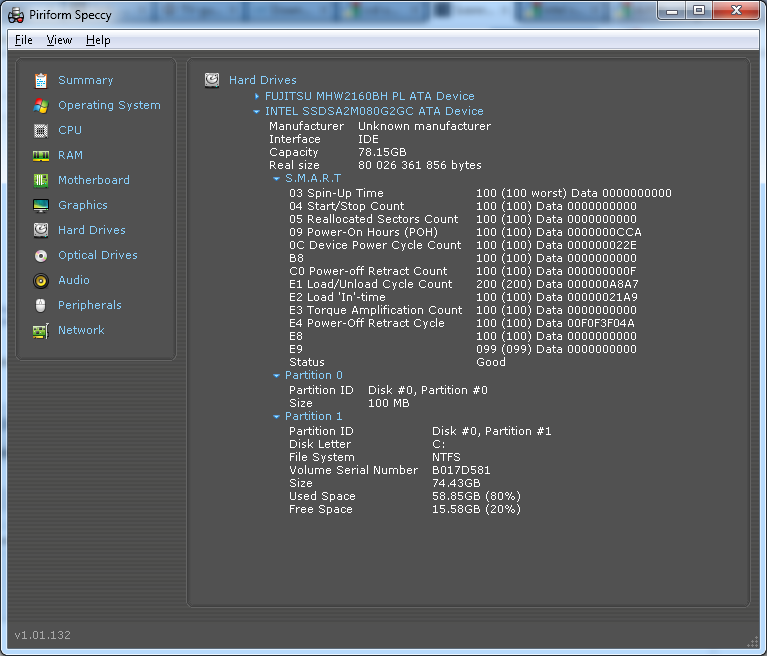Click the Operating System Windows flag icon
Image resolution: width=768 pixels, height=658 pixels.
click(x=41, y=105)
